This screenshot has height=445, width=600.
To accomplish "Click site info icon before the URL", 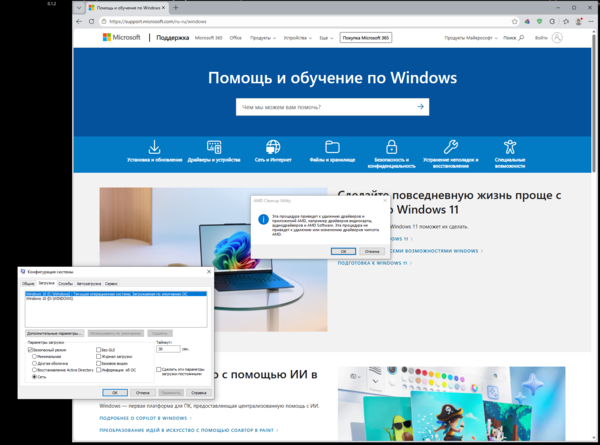I will [103, 21].
